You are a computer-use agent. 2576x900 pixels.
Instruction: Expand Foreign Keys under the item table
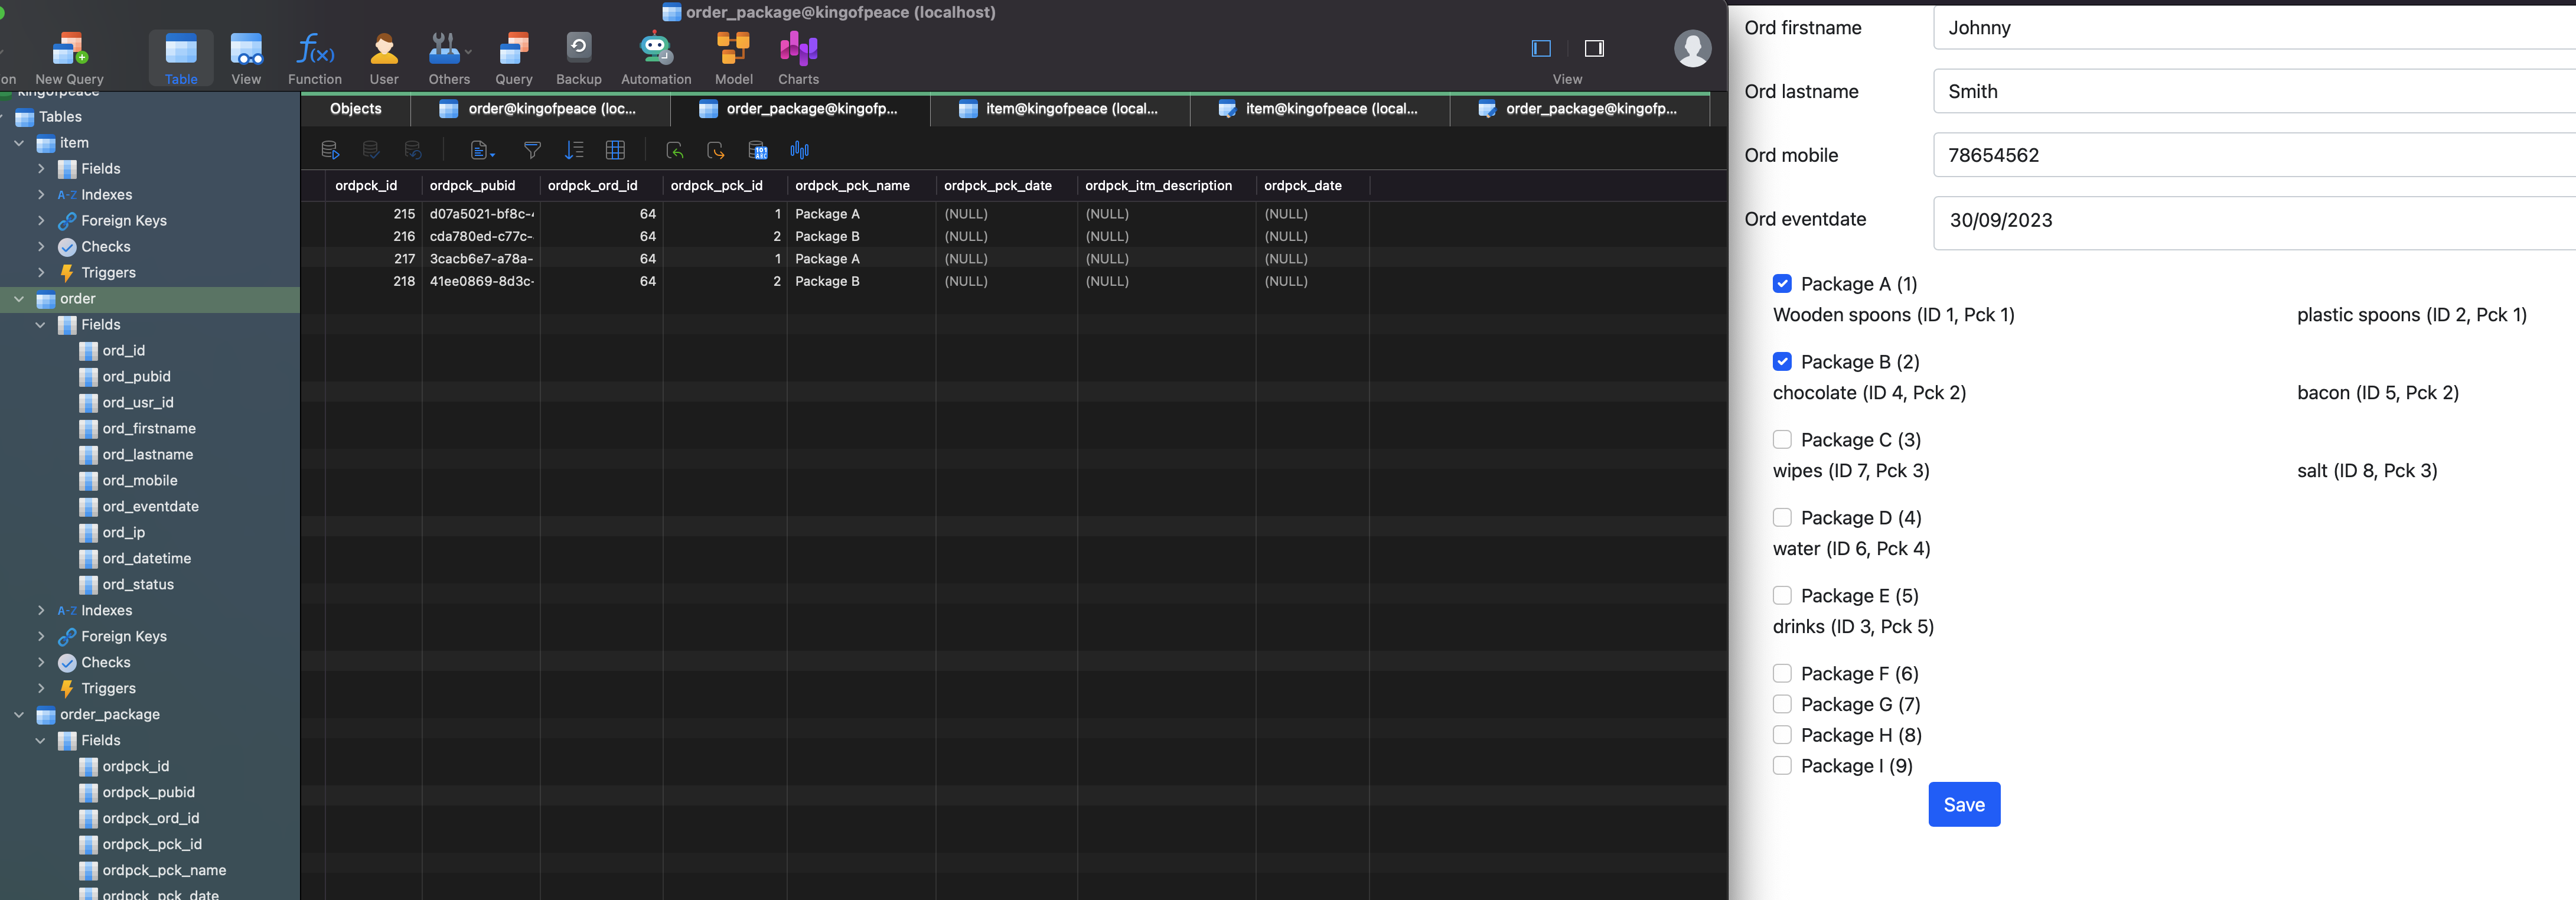coord(41,221)
